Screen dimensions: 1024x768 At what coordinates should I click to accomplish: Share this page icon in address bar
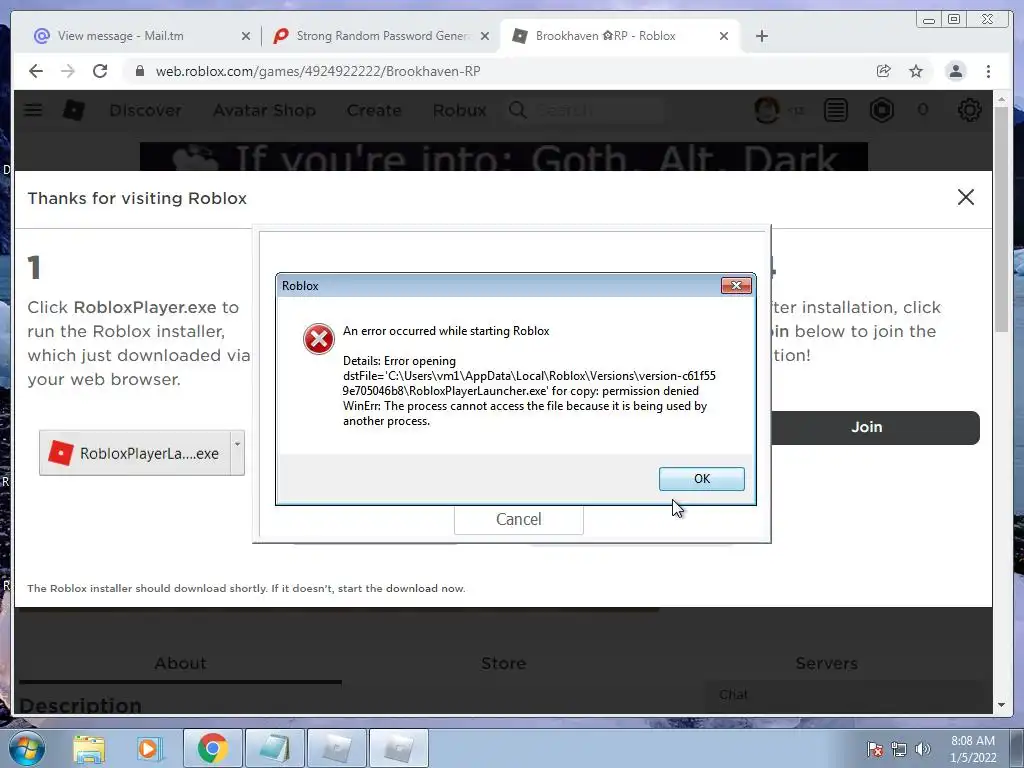884,71
